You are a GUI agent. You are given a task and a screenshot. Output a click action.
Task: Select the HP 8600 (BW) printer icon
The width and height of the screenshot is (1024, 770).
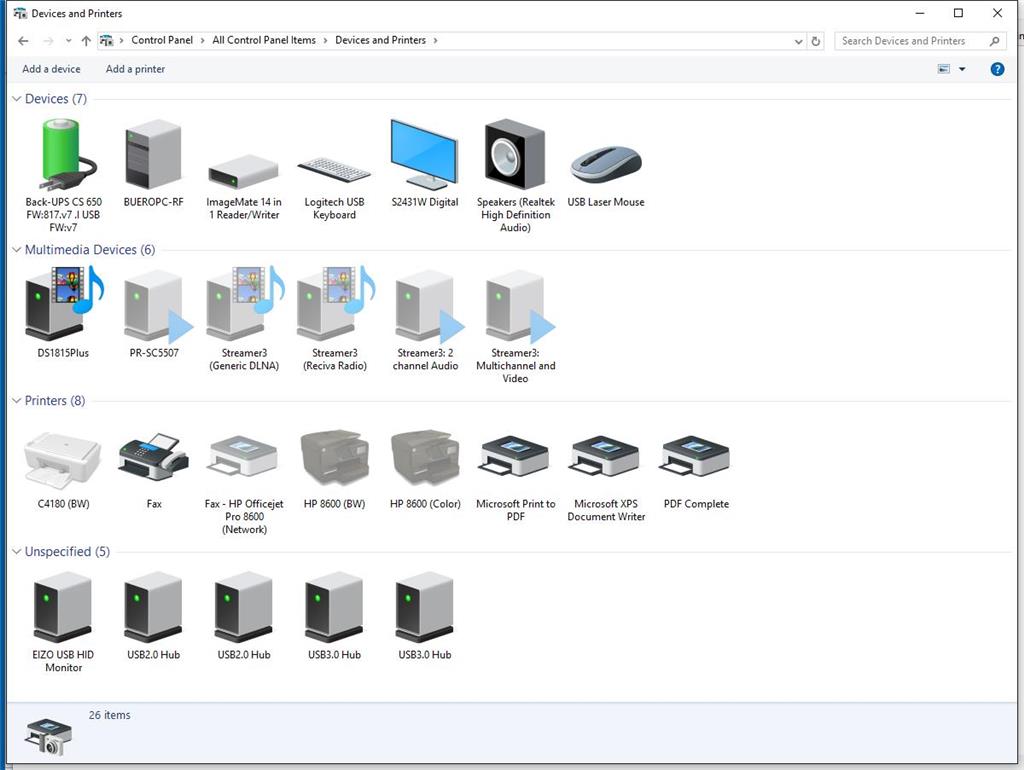coord(334,457)
